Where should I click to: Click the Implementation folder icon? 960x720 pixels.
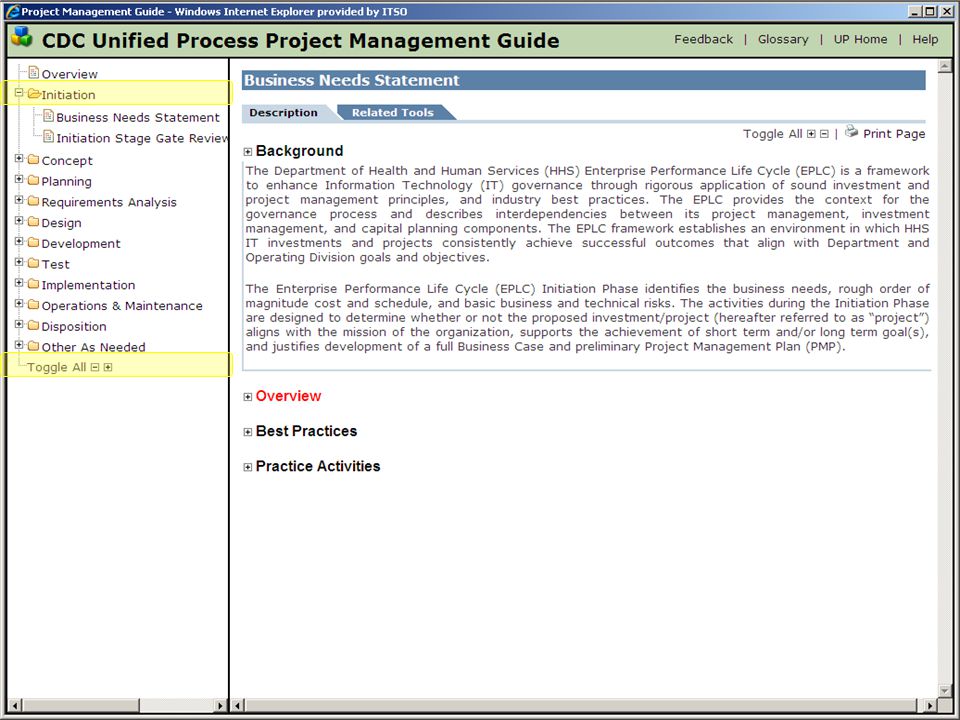pyautogui.click(x=34, y=284)
